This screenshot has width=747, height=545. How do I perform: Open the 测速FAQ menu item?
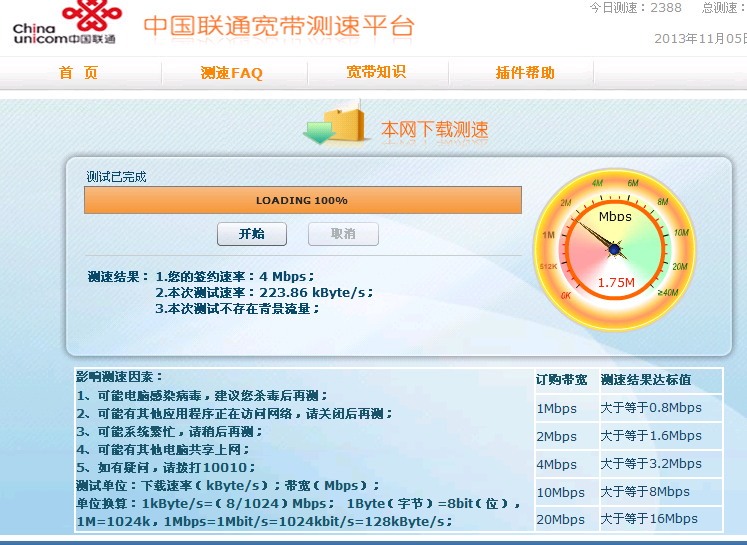[232, 73]
